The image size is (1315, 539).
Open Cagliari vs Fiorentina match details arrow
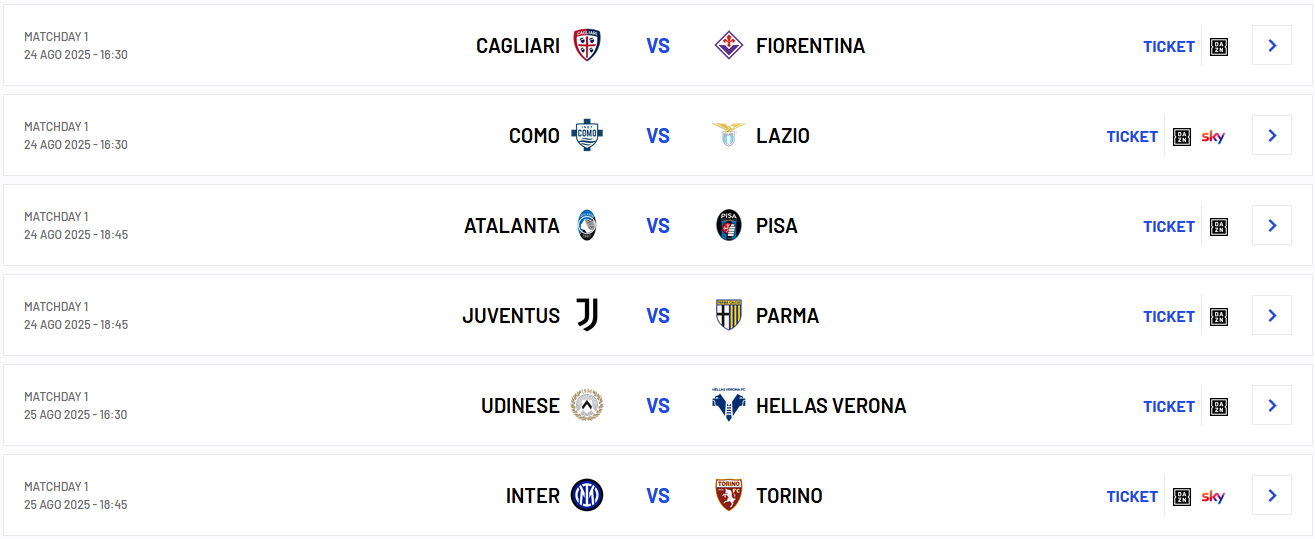[1272, 45]
